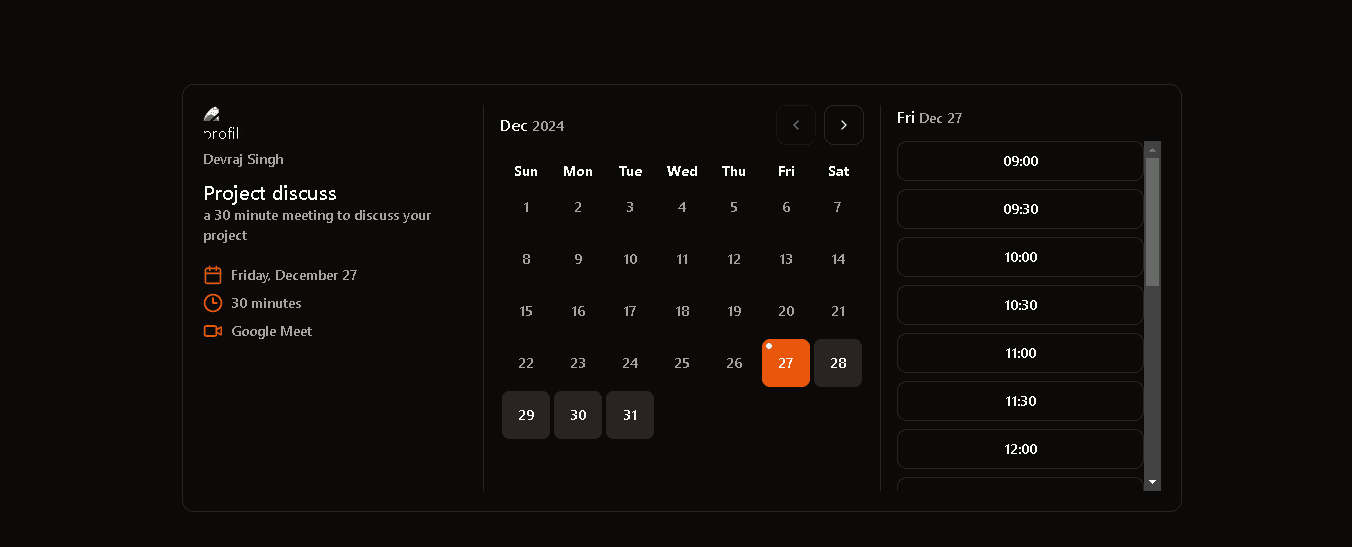Click the orange calendar icon
This screenshot has width=1352, height=547.
point(212,275)
